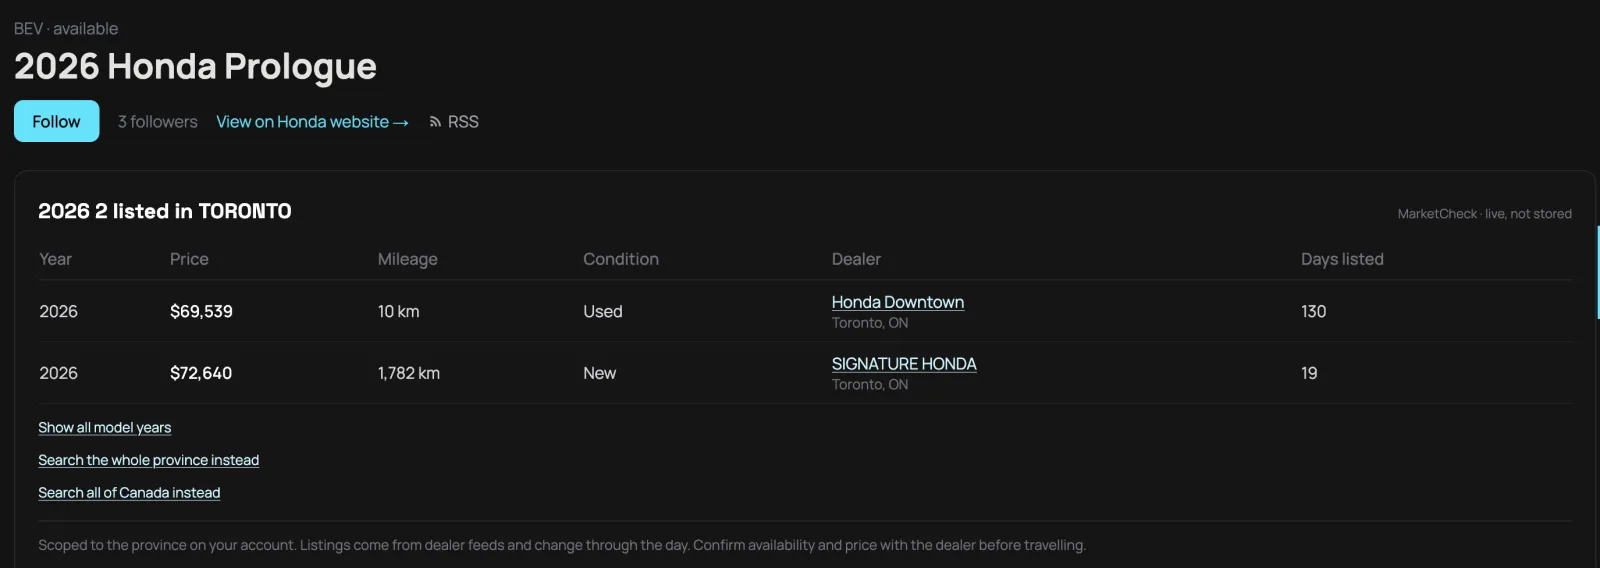Click the 2026 2 listed in TORONTO heading
The width and height of the screenshot is (1600, 568).
(165, 211)
